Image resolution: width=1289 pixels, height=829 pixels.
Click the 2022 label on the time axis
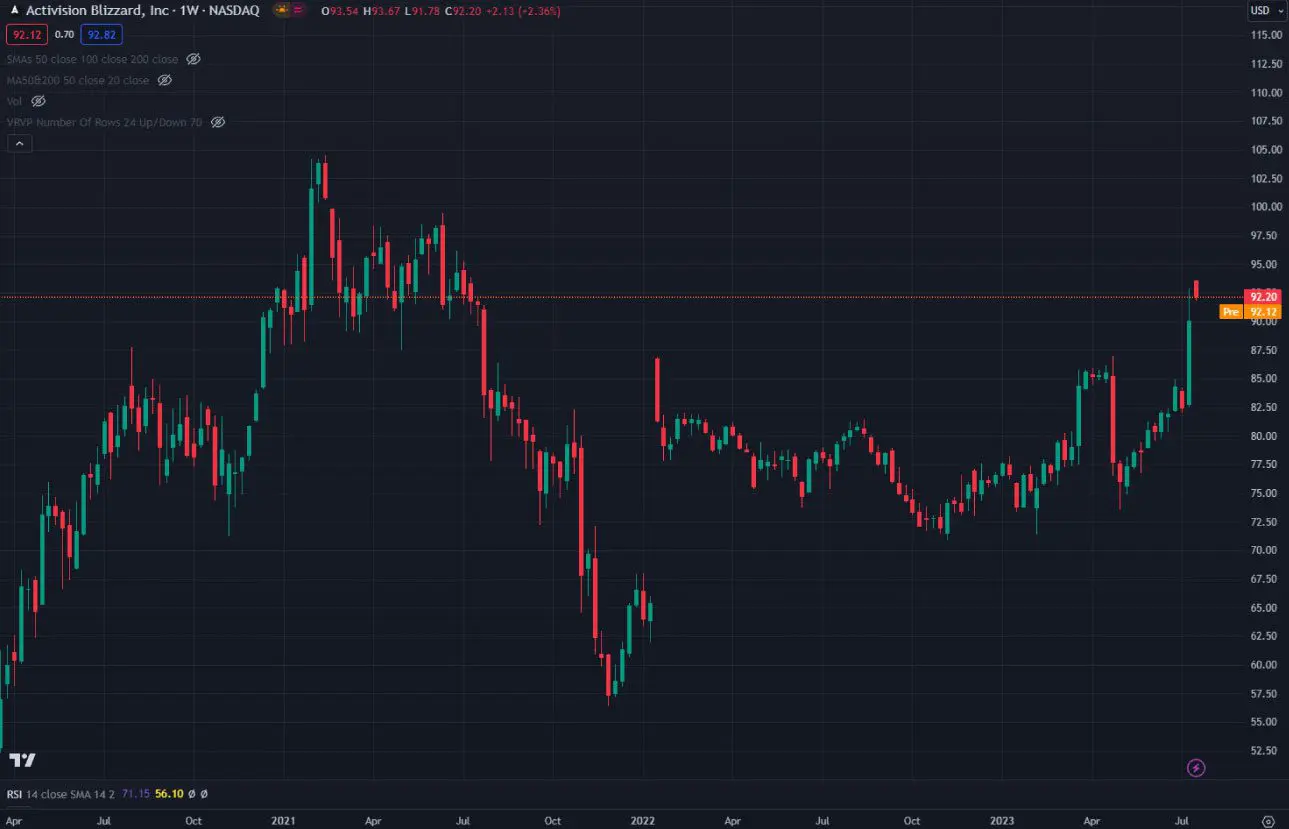coord(642,820)
